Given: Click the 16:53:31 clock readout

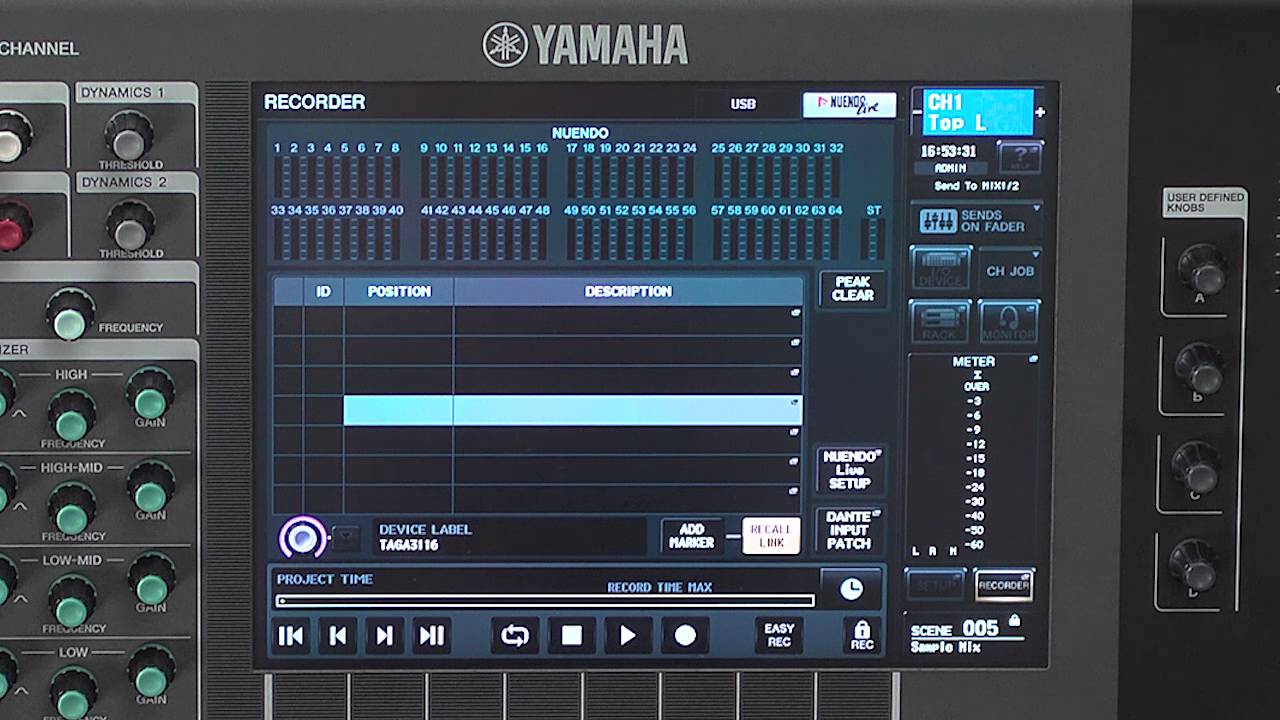Looking at the screenshot, I should [948, 152].
